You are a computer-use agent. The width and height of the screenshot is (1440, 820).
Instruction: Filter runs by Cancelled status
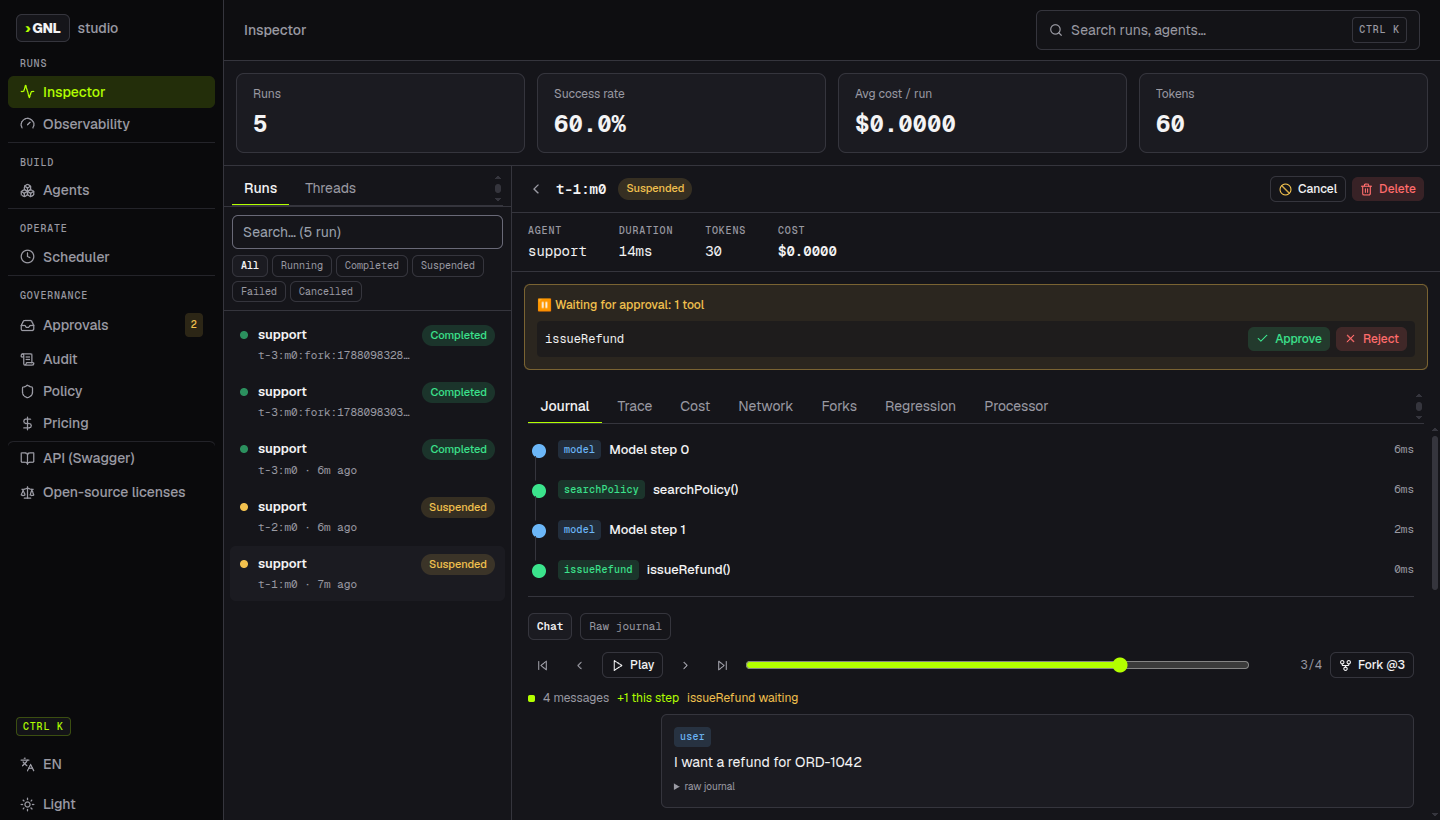(325, 292)
